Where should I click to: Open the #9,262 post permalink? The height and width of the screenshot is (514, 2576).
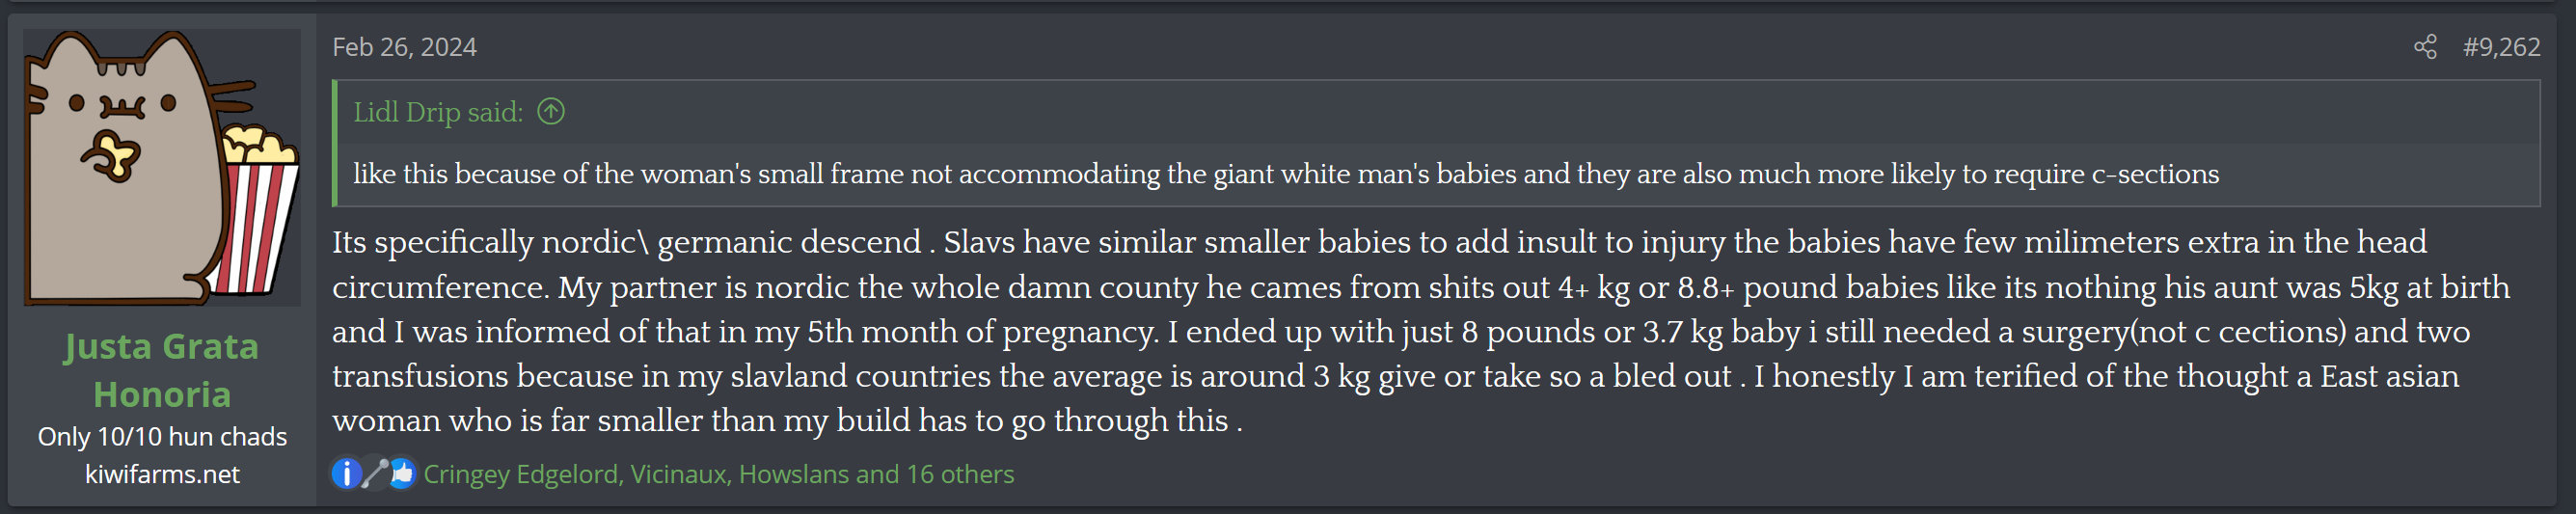click(2500, 47)
